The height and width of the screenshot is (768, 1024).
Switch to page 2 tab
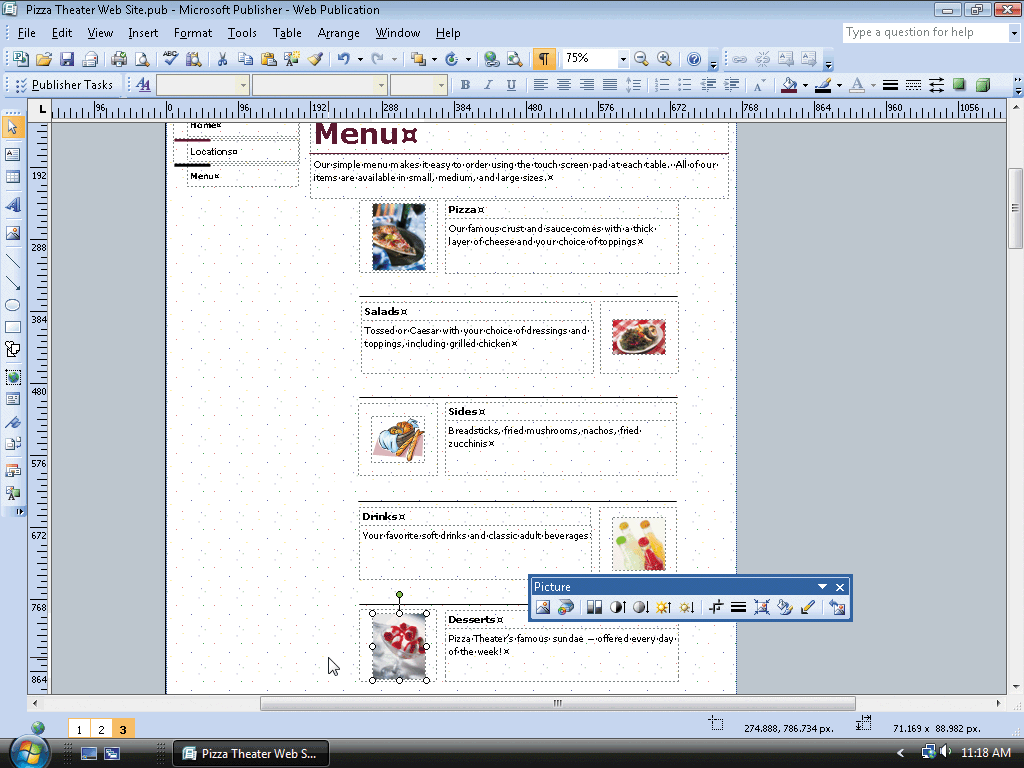pos(101,730)
